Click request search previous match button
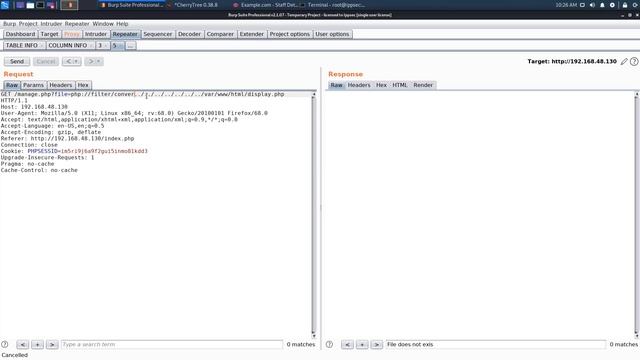 click(23, 344)
